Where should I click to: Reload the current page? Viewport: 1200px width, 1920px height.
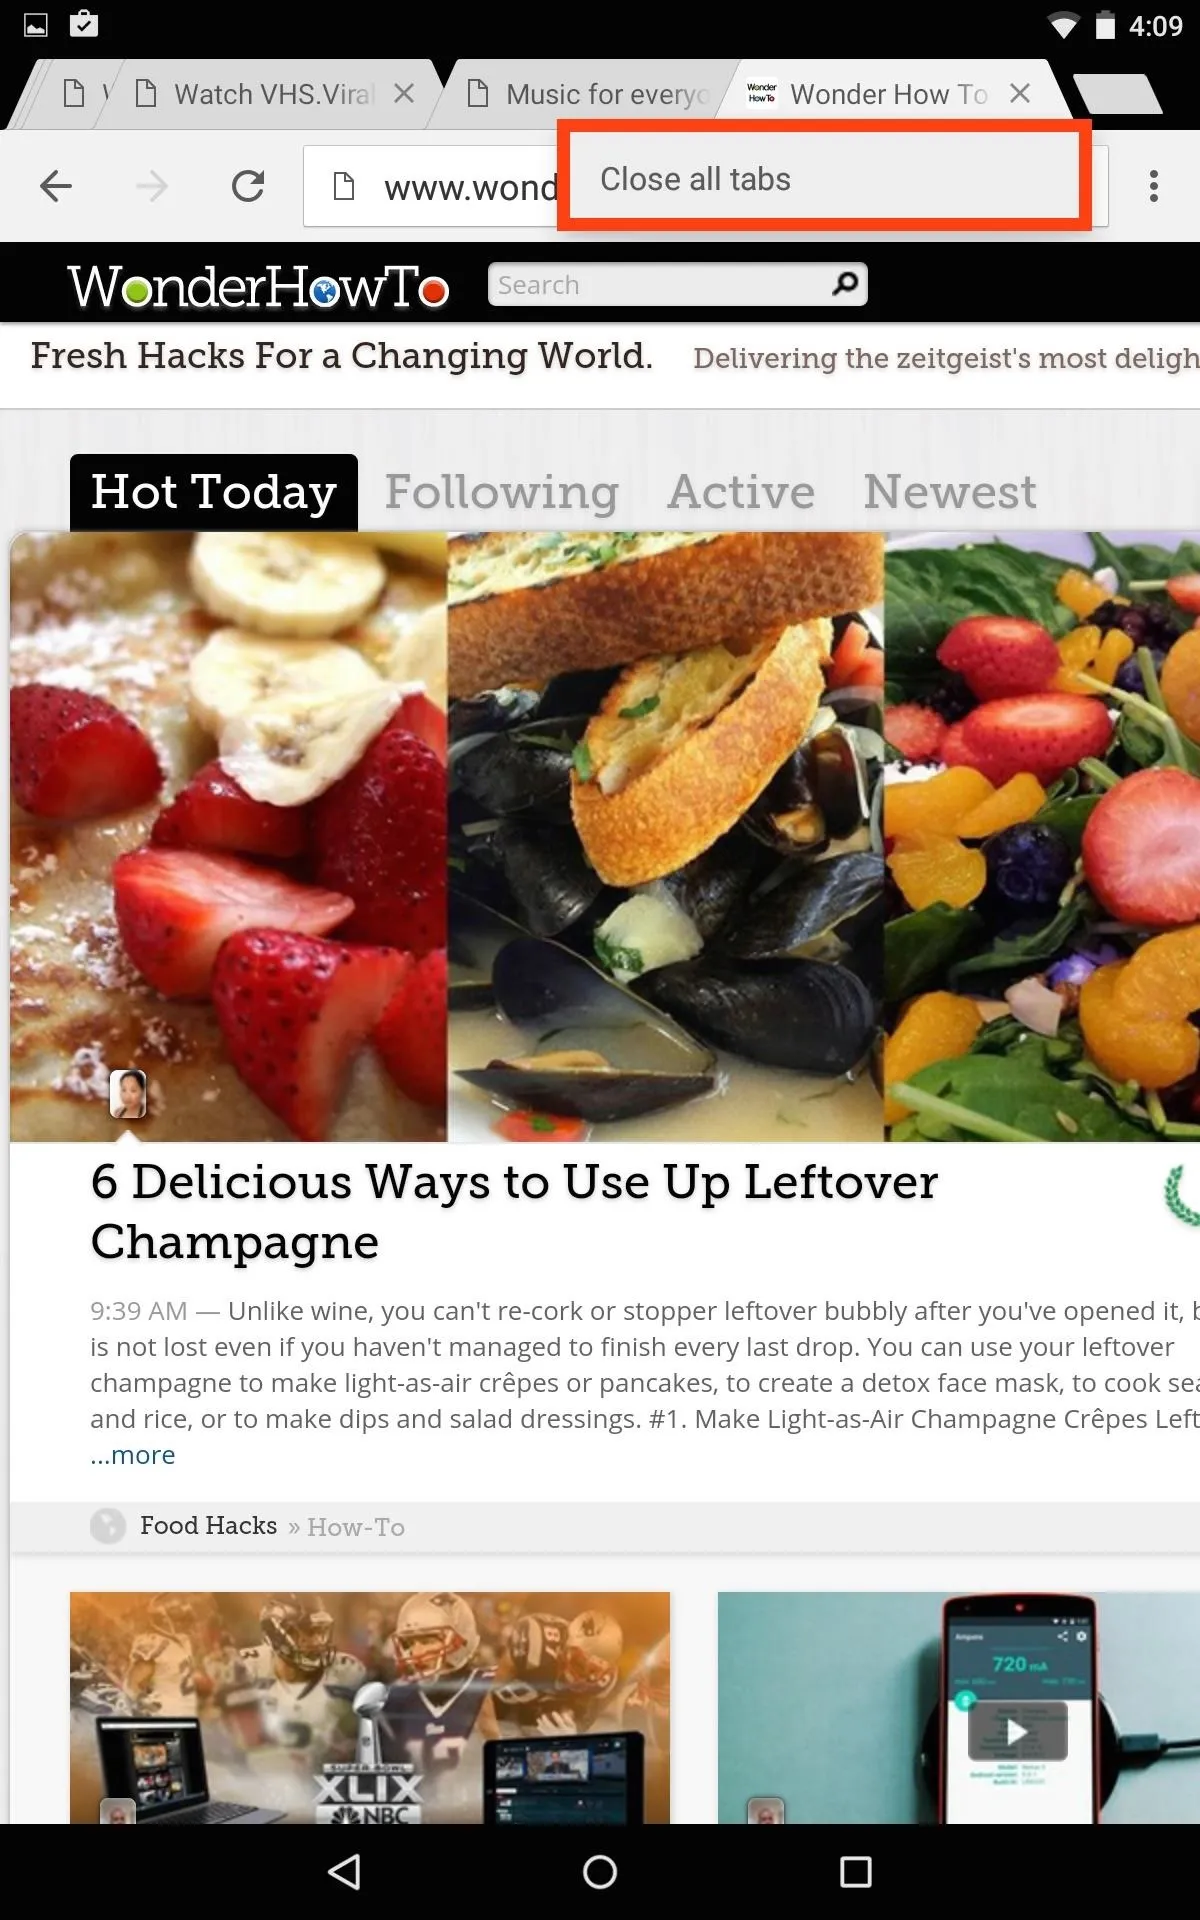(x=248, y=186)
